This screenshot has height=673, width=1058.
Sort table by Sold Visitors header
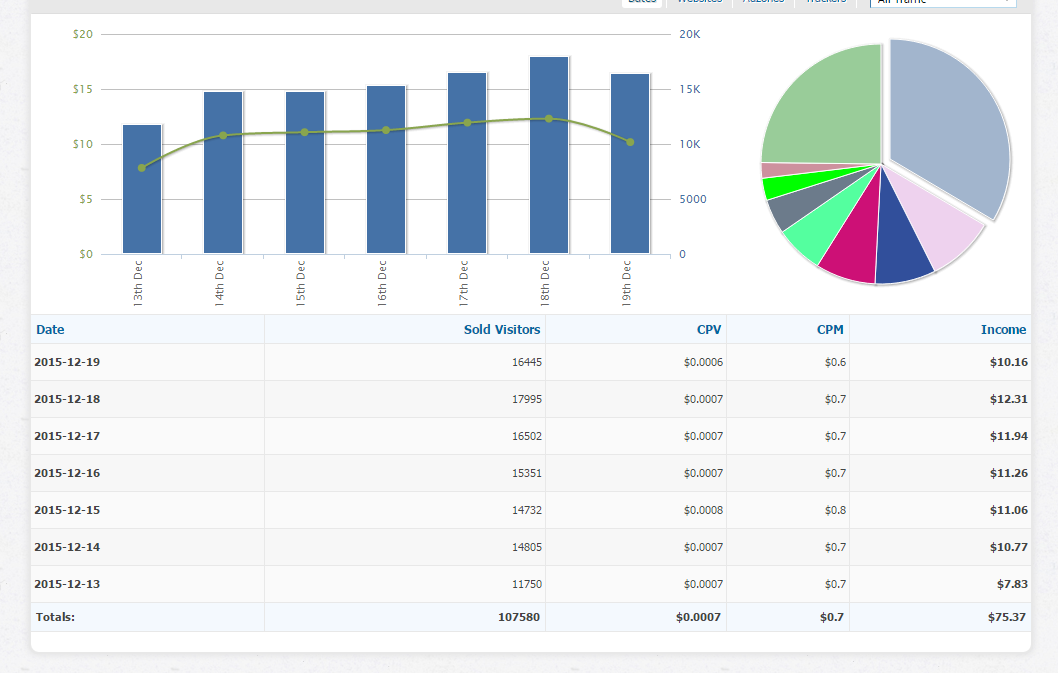click(501, 329)
